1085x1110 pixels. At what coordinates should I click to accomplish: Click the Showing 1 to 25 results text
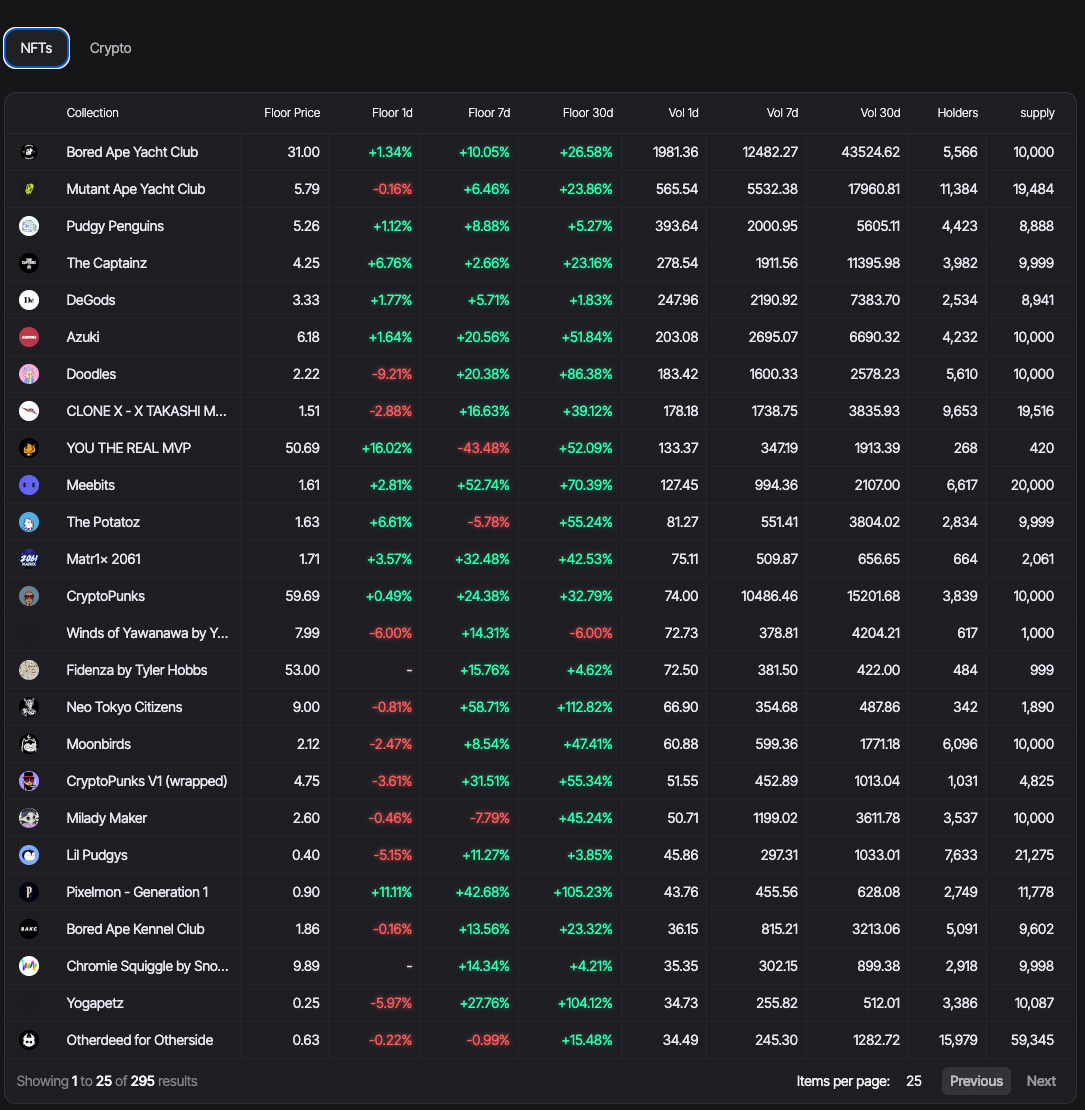[107, 1081]
